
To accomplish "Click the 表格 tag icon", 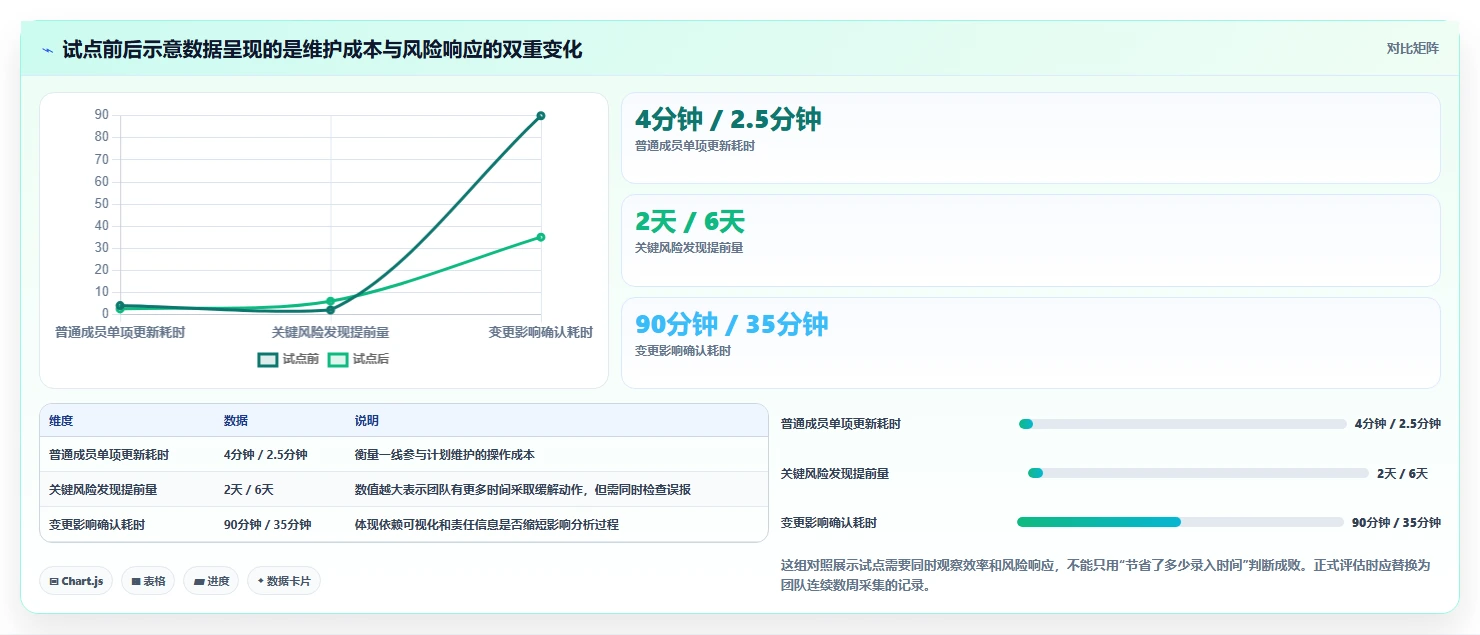I will (x=136, y=581).
